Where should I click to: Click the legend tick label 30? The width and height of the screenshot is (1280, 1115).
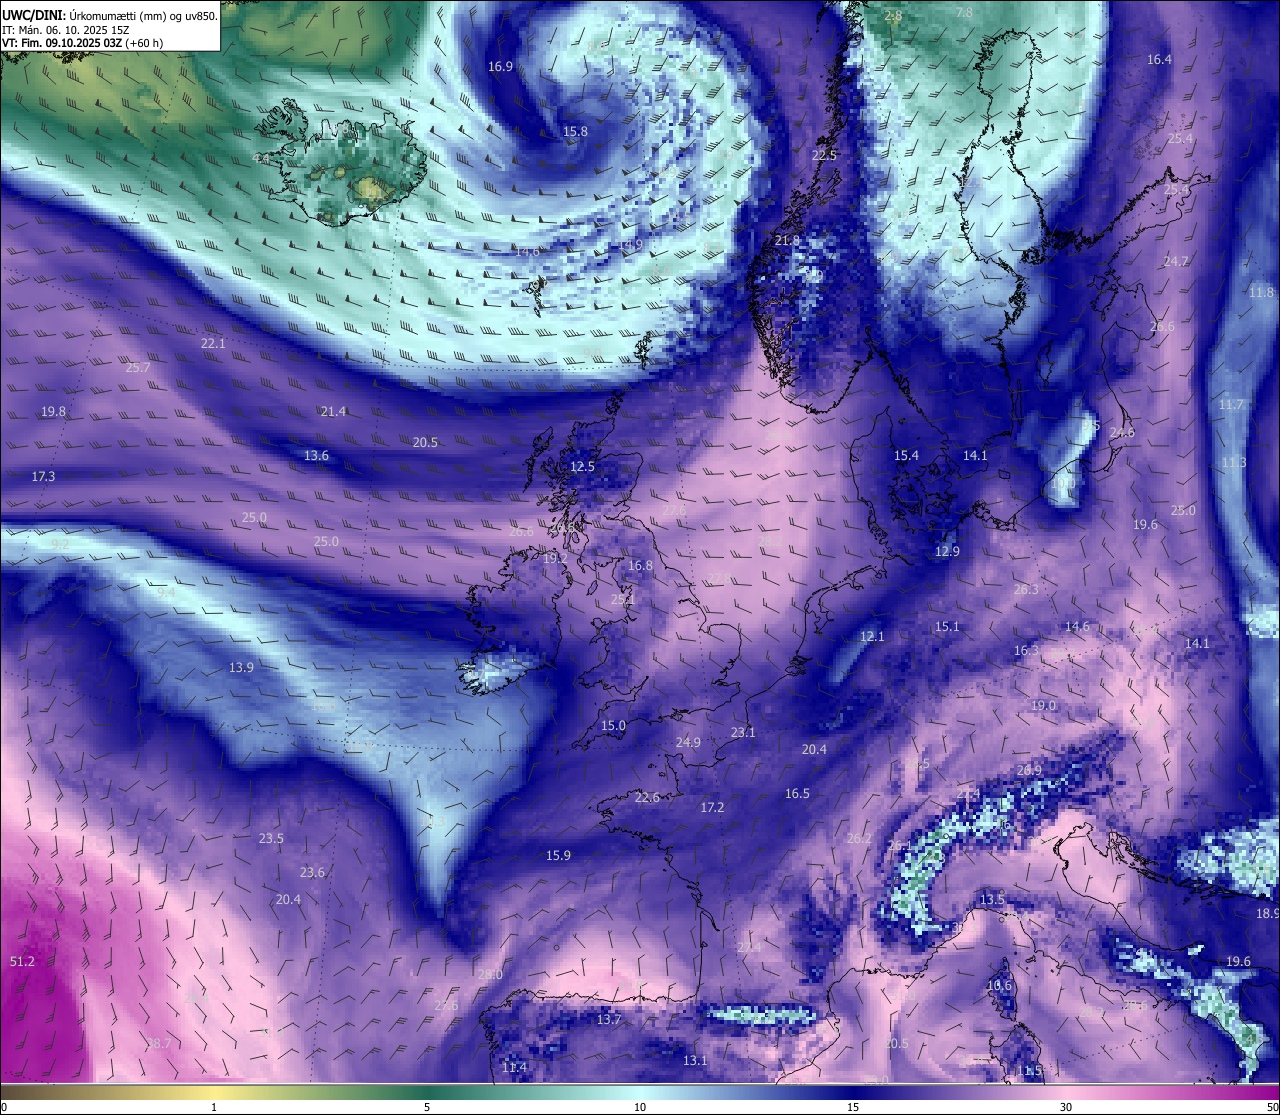(x=1066, y=1107)
